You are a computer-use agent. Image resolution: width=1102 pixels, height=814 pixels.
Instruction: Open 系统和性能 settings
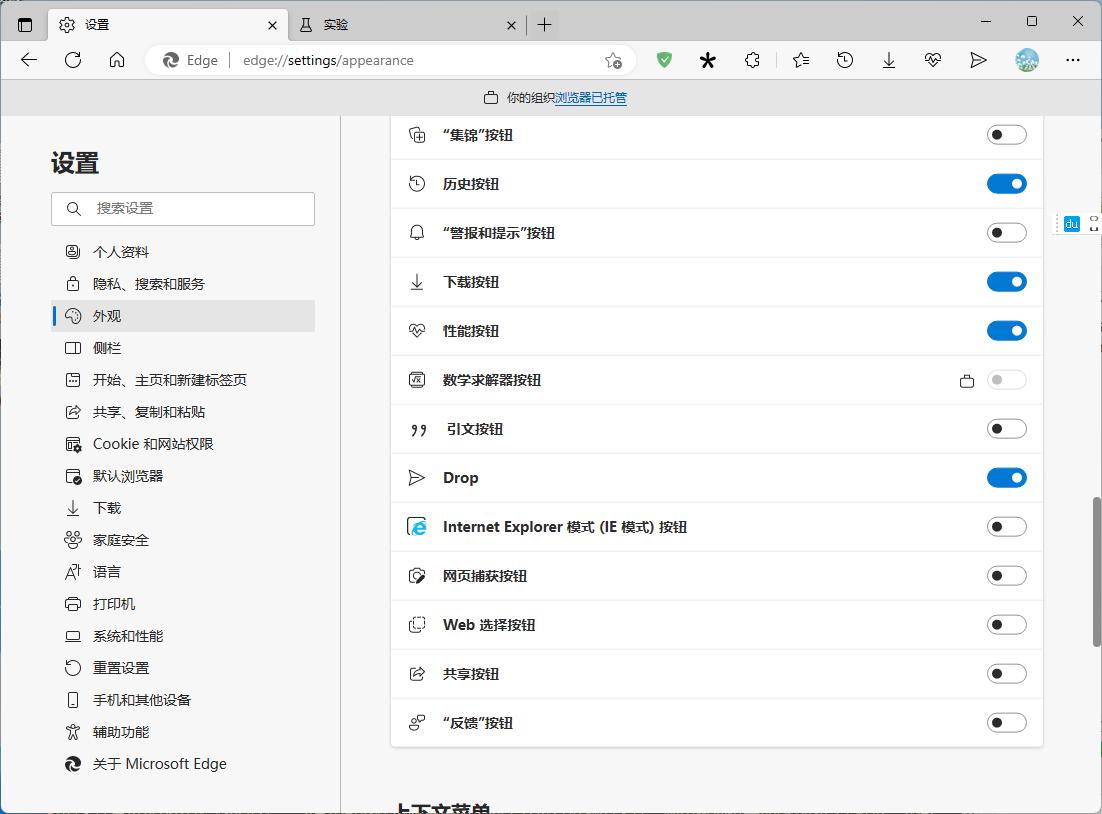(183, 635)
